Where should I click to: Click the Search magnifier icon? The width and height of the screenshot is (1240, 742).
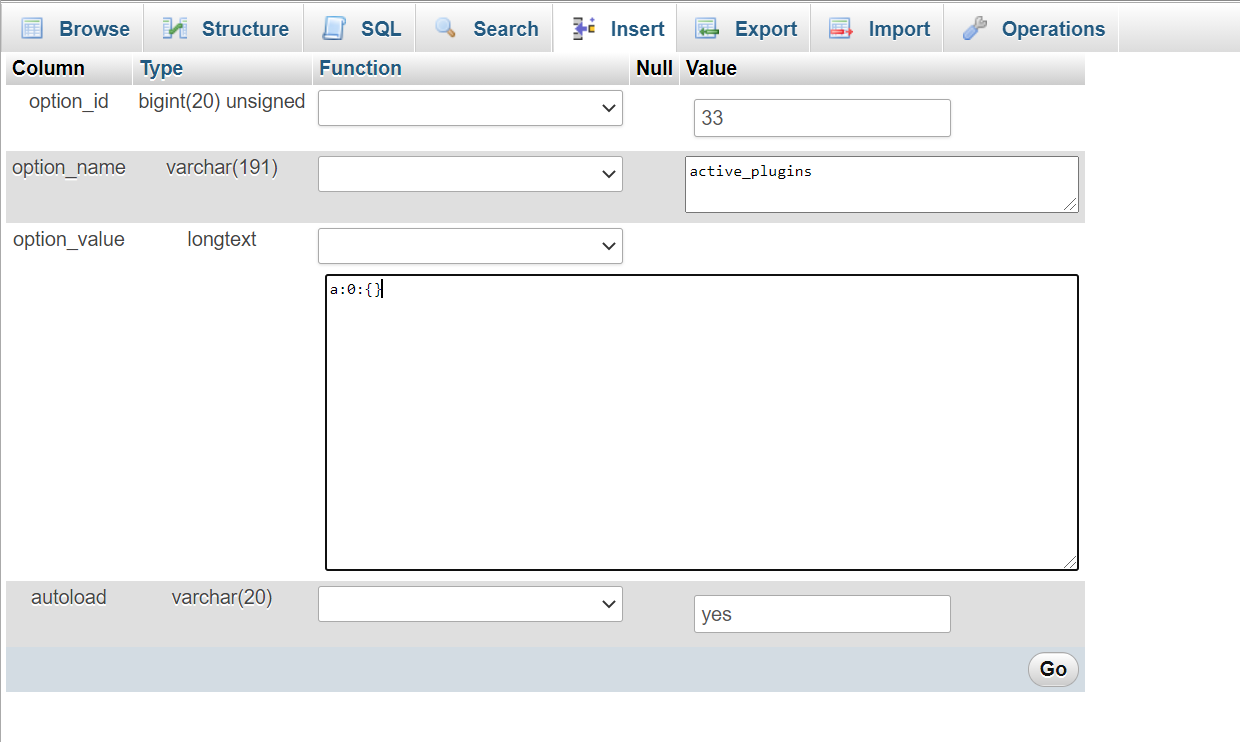(x=446, y=29)
